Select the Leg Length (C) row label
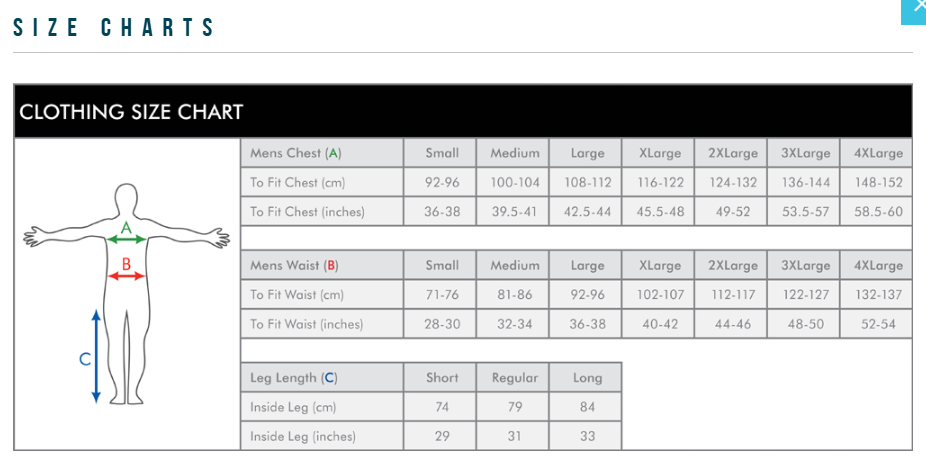This screenshot has height=466, width=926. click(294, 378)
